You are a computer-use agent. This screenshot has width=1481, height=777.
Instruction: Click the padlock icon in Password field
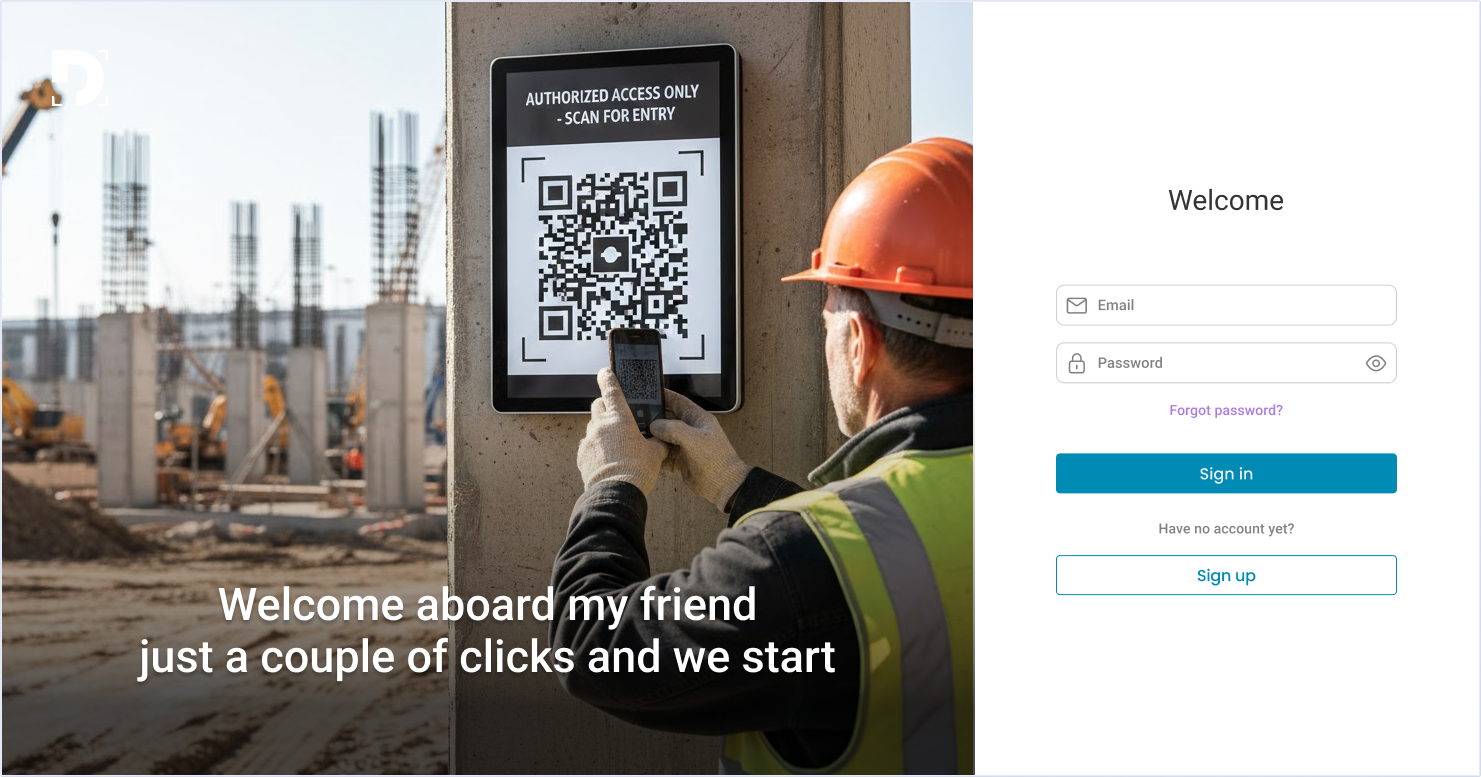tap(1077, 363)
